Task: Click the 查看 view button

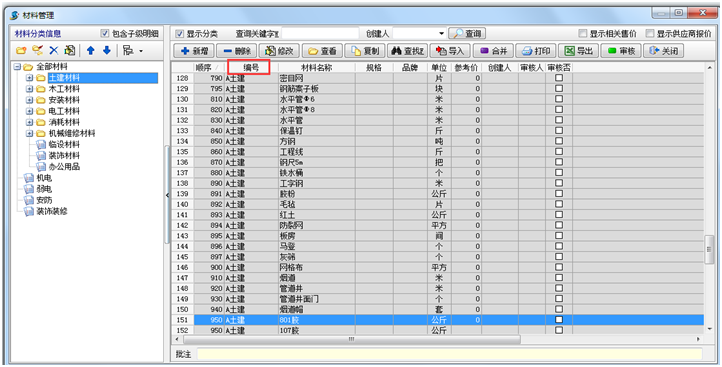Action: pos(322,51)
